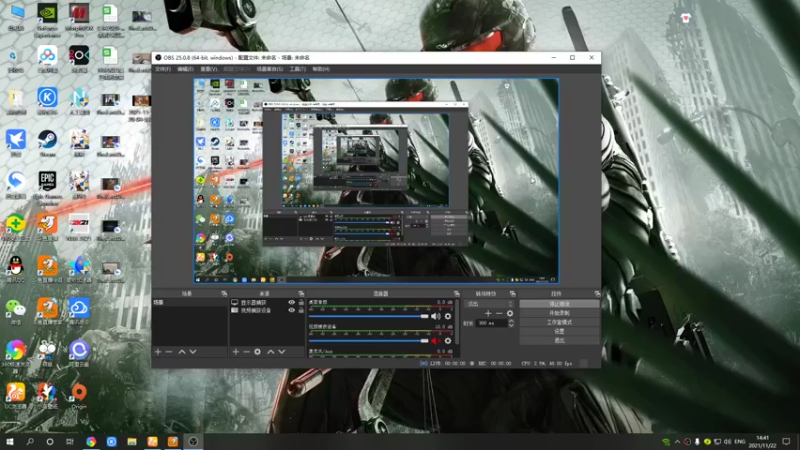Viewport: 800px width, 450px height.
Task: Toggle the lock on 显示器捕获 source
Action: (x=301, y=303)
